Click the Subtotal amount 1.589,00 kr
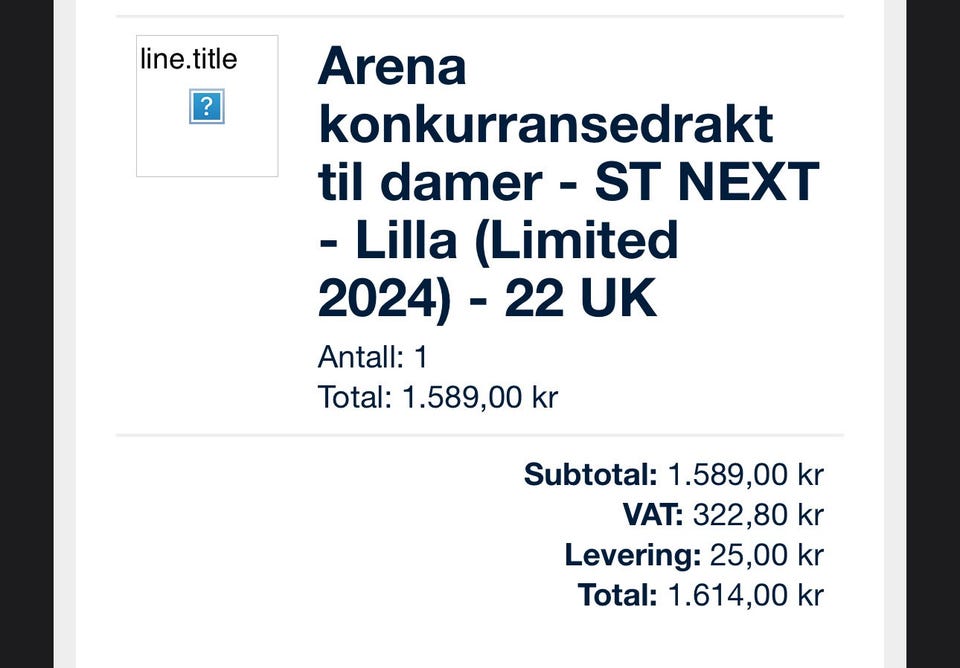Viewport: 960px width, 668px height. pyautogui.click(x=745, y=475)
